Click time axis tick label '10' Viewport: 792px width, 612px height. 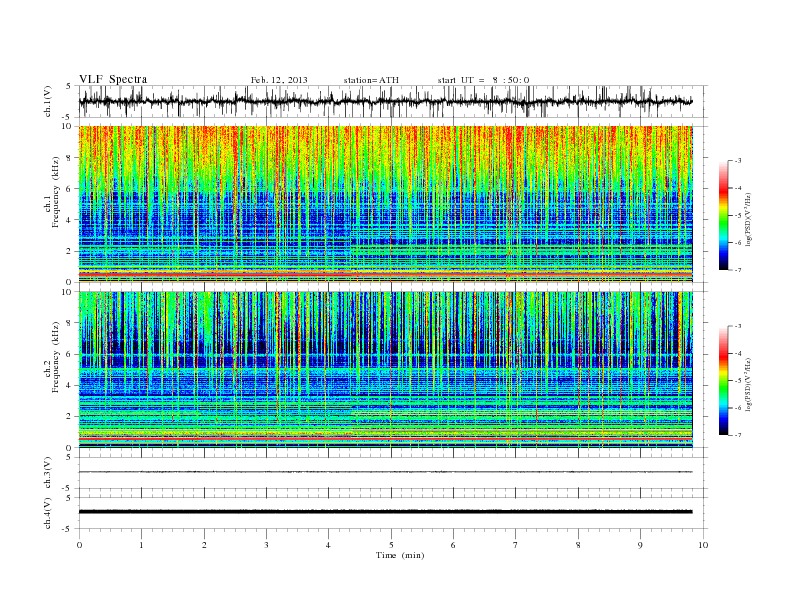click(x=703, y=545)
